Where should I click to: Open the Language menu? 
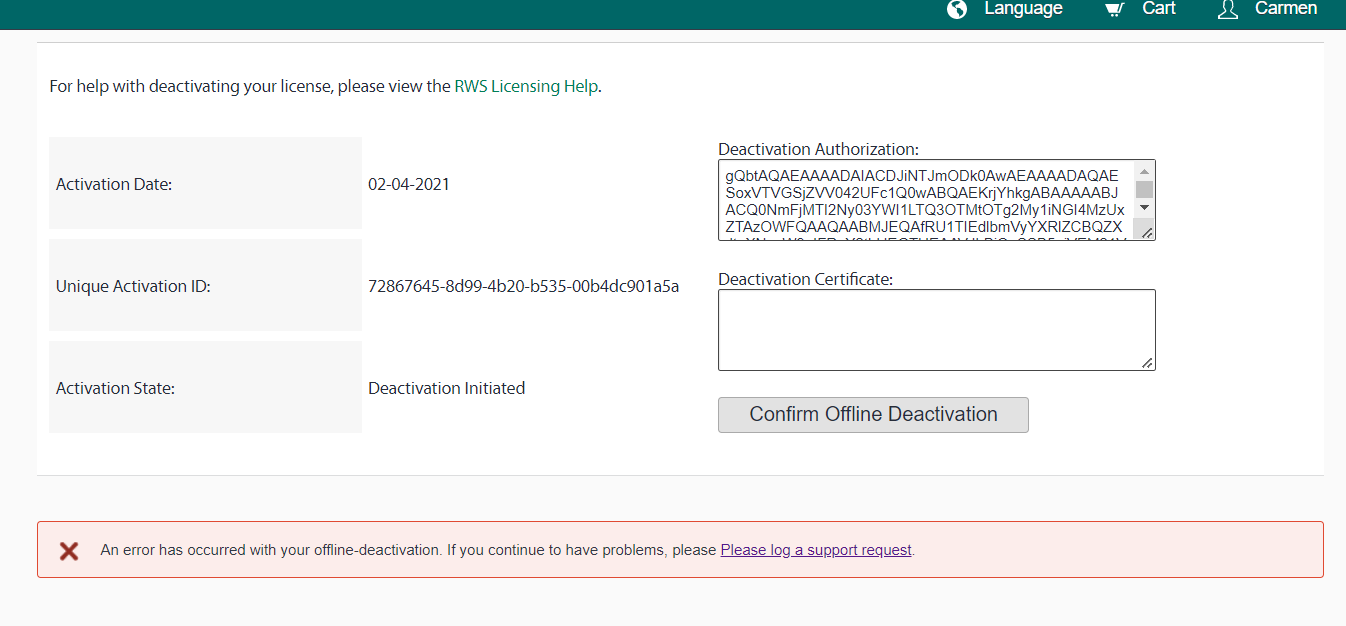tap(1023, 10)
